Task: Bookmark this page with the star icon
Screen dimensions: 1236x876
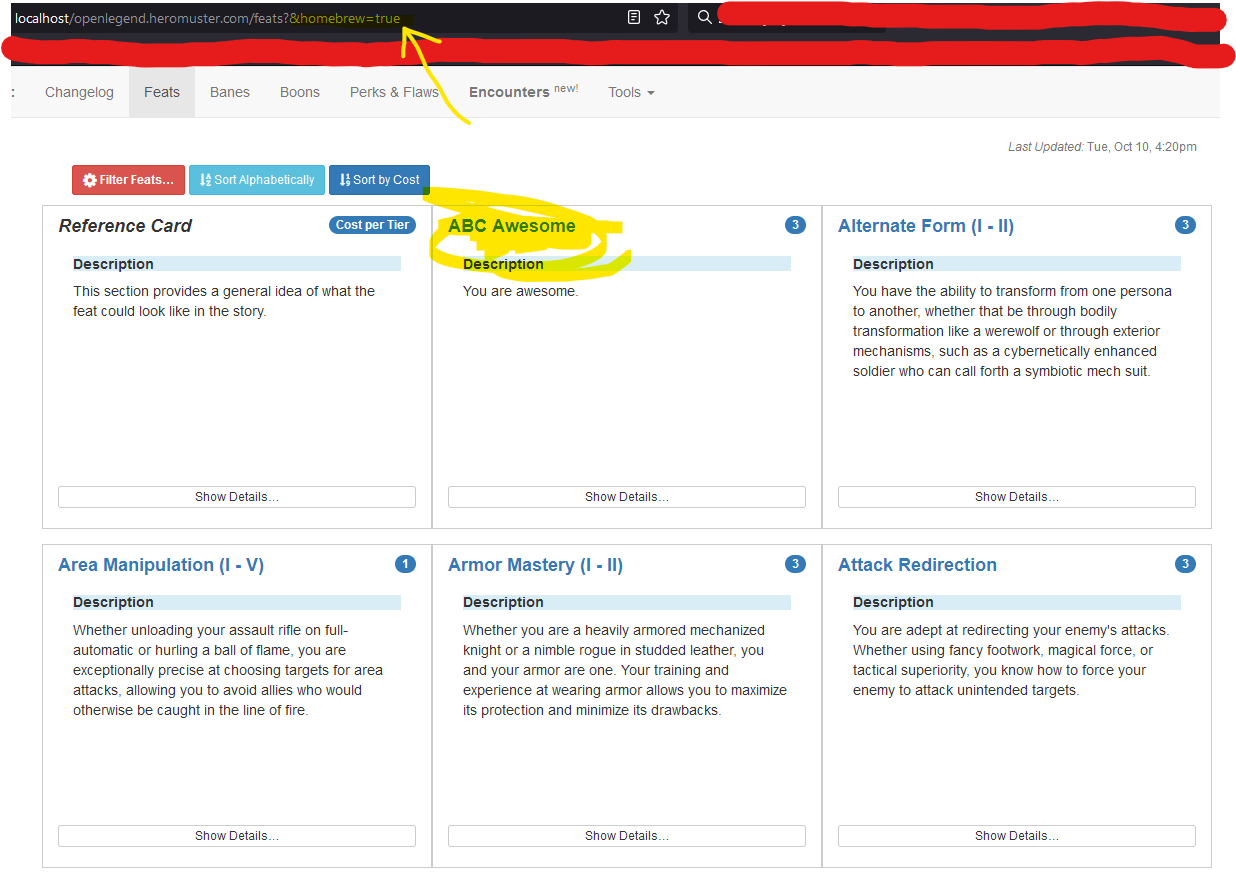Action: point(661,17)
